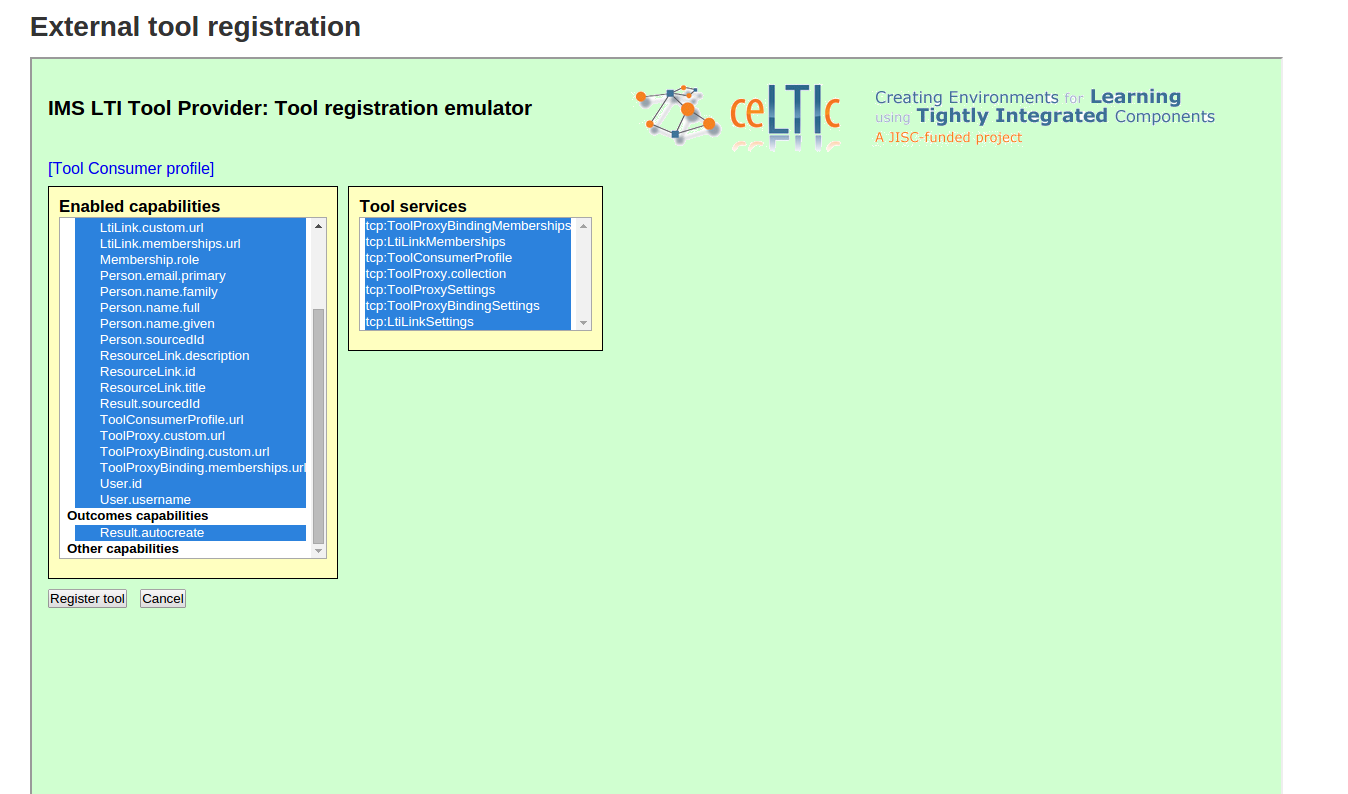Select ToolProxy.custom.url capability
This screenshot has height=794, width=1348.
(x=190, y=435)
